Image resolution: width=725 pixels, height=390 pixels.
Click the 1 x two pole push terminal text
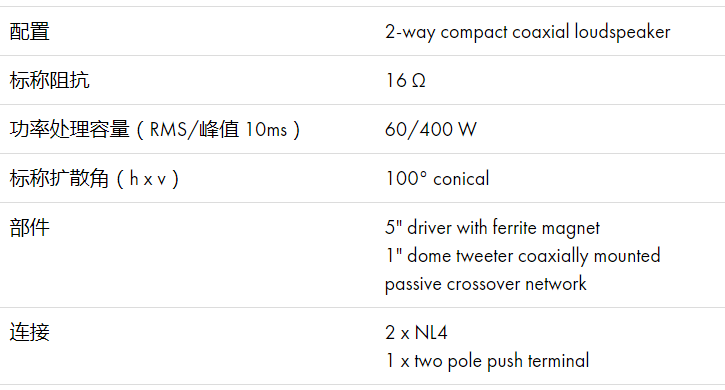487,361
